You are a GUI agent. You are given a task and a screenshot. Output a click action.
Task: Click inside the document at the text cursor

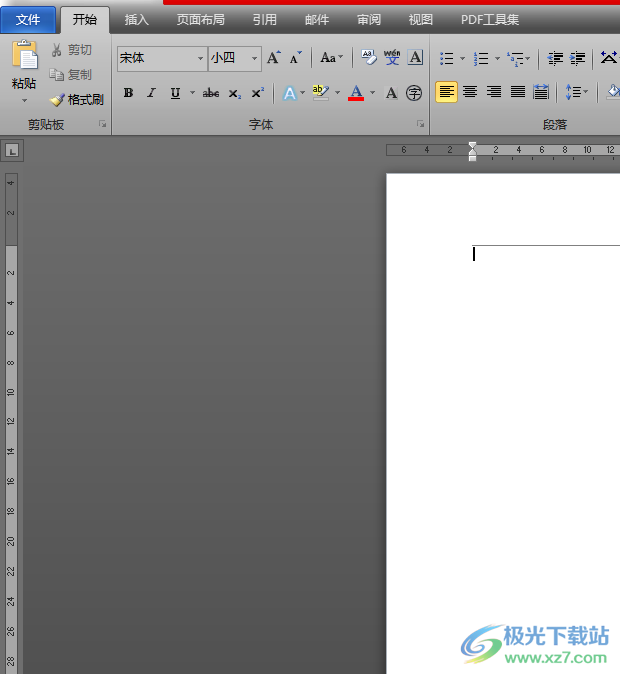(x=474, y=254)
